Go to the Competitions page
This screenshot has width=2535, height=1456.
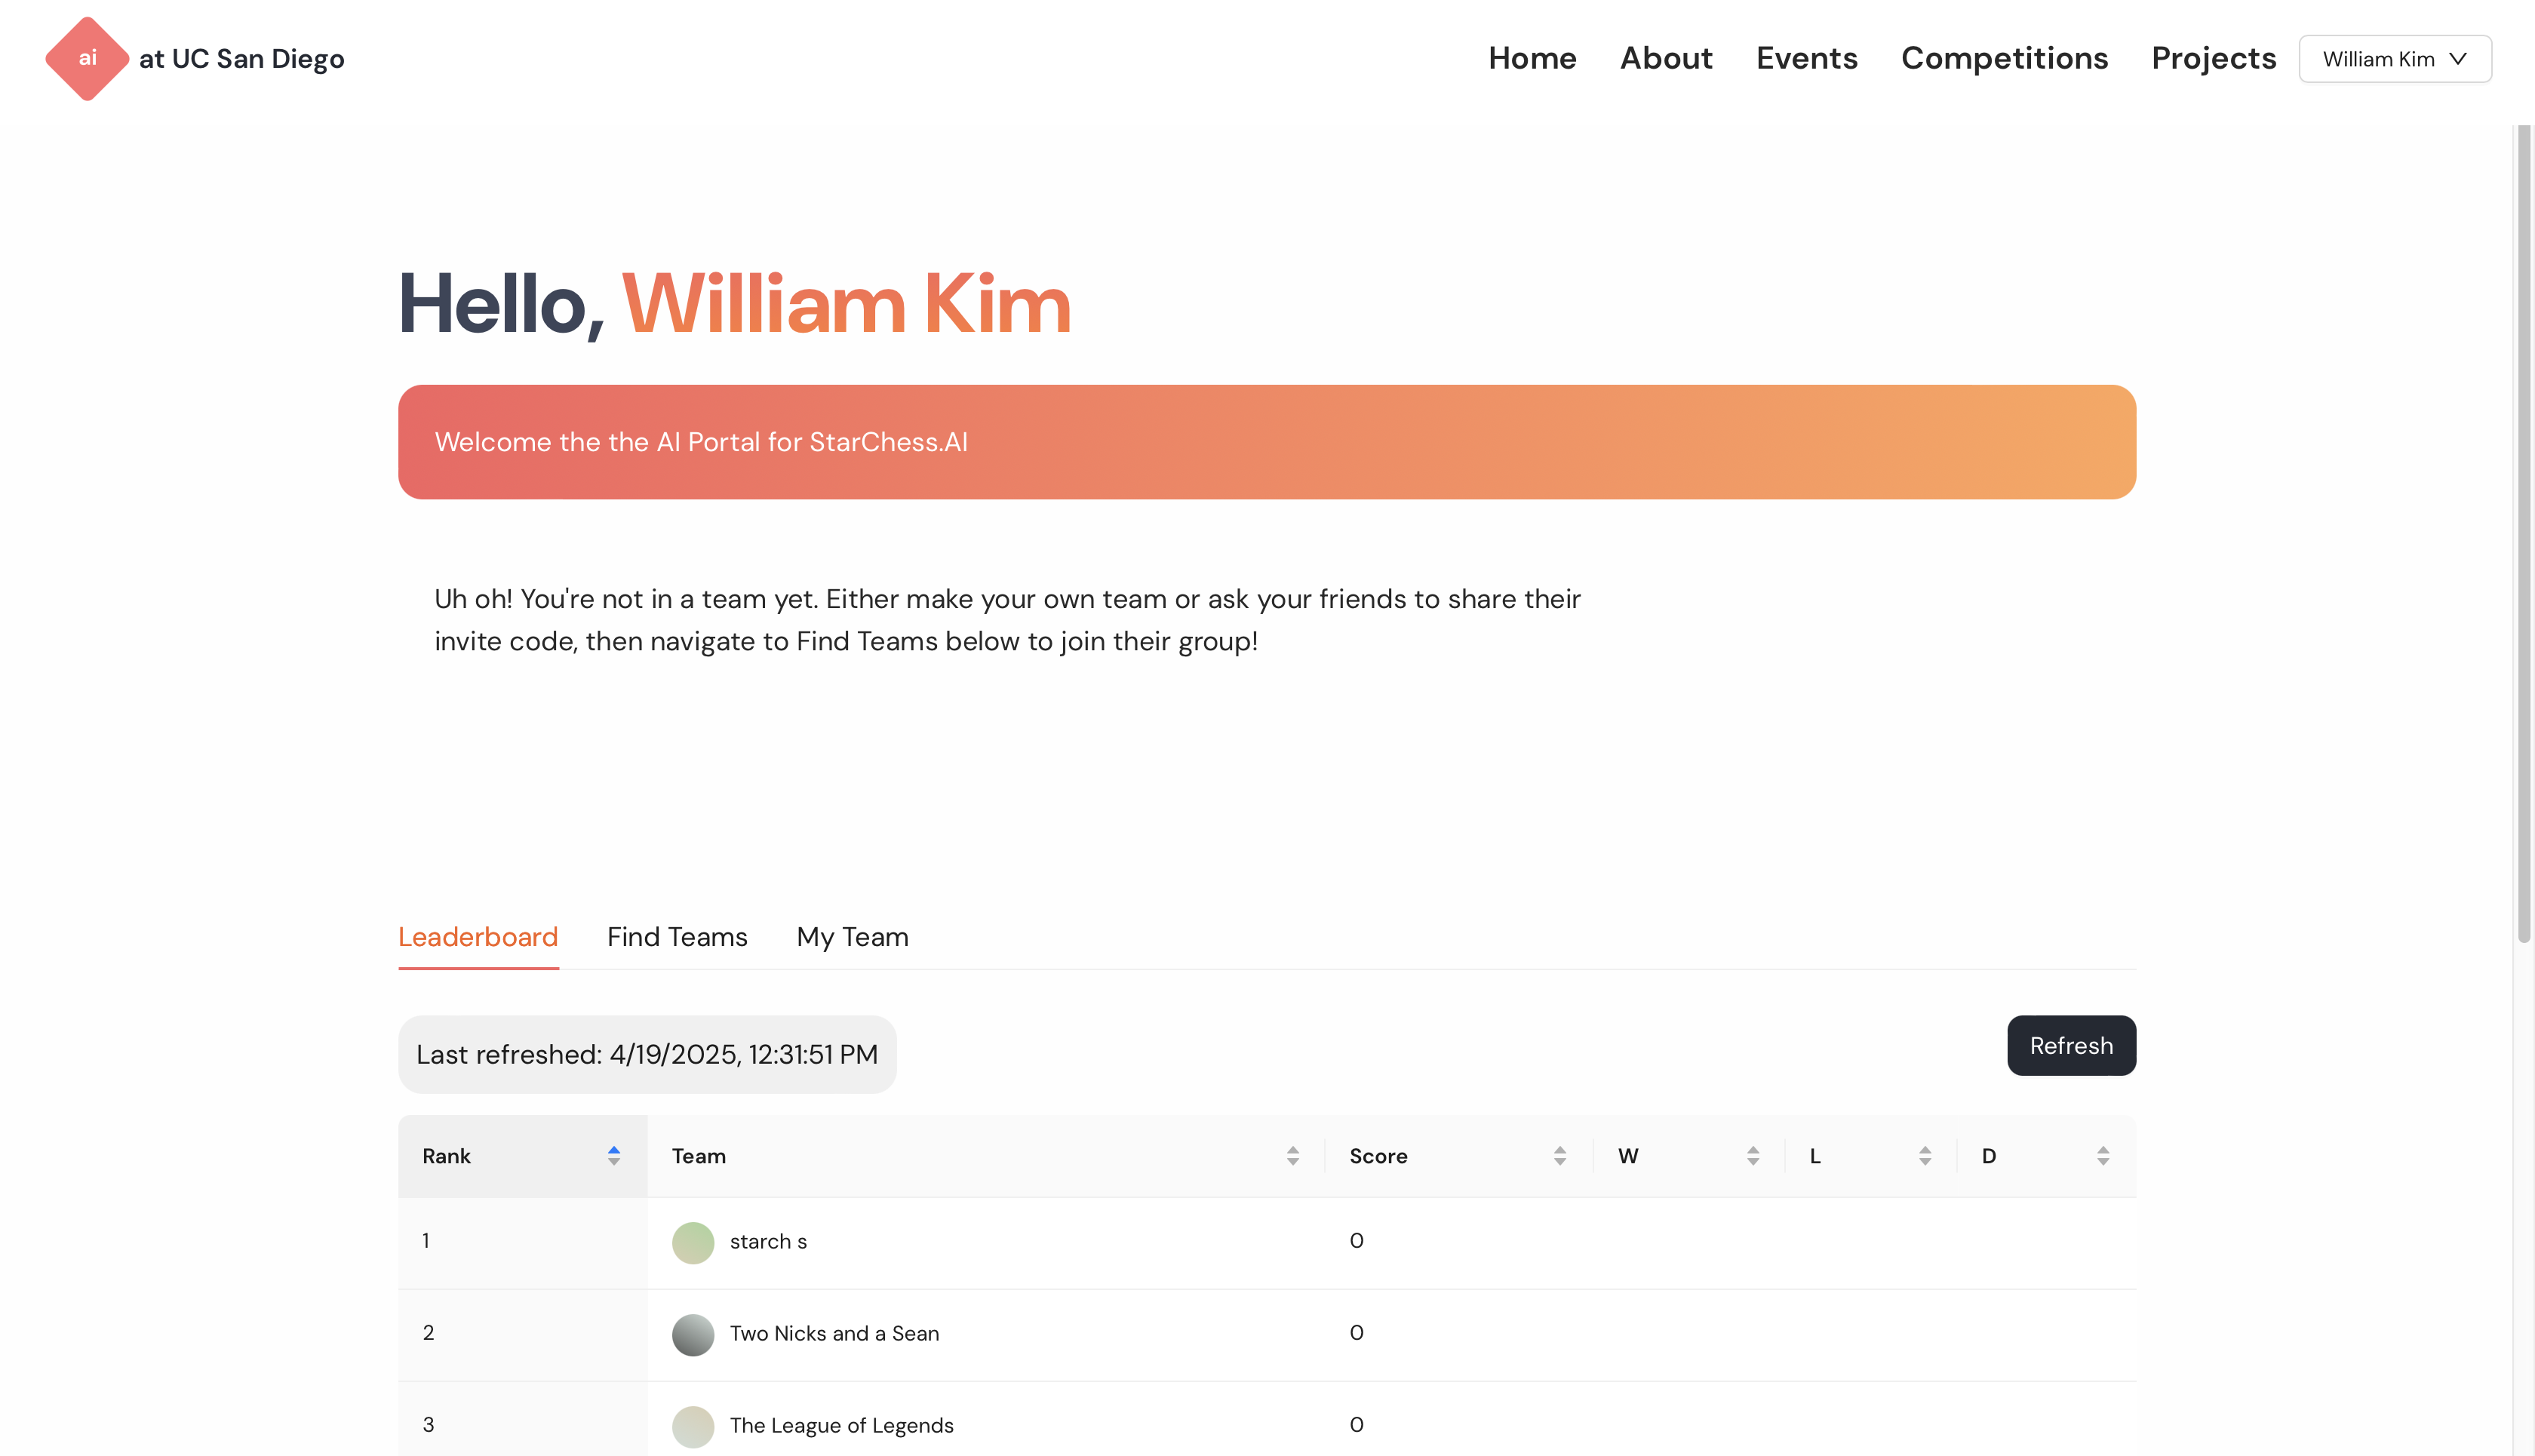pos(2004,58)
